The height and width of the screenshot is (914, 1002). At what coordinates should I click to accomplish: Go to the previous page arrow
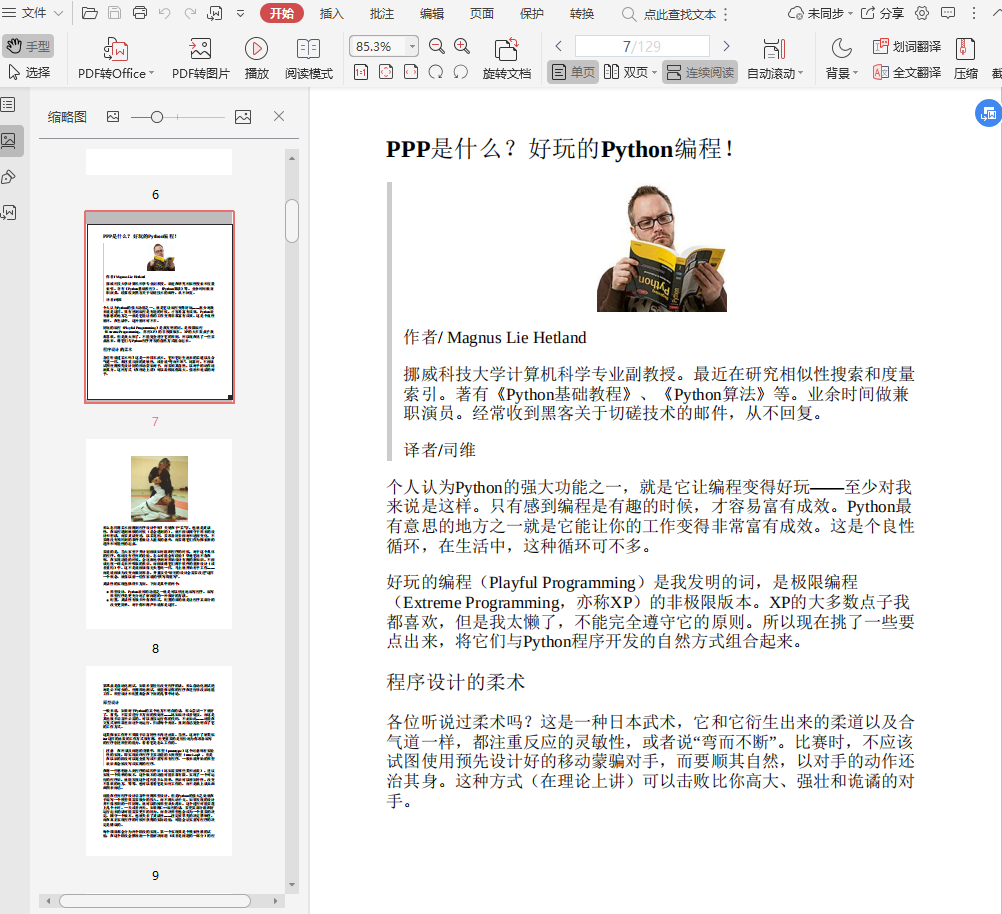pos(559,46)
